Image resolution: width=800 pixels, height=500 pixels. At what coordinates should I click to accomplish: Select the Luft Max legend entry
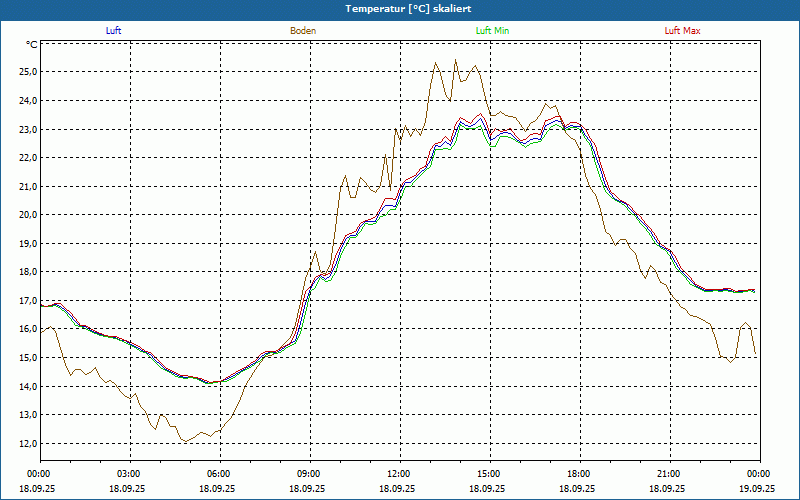(682, 31)
